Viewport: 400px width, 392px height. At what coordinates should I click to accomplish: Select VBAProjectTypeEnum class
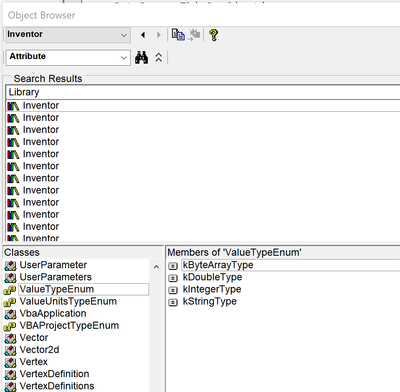click(x=69, y=325)
